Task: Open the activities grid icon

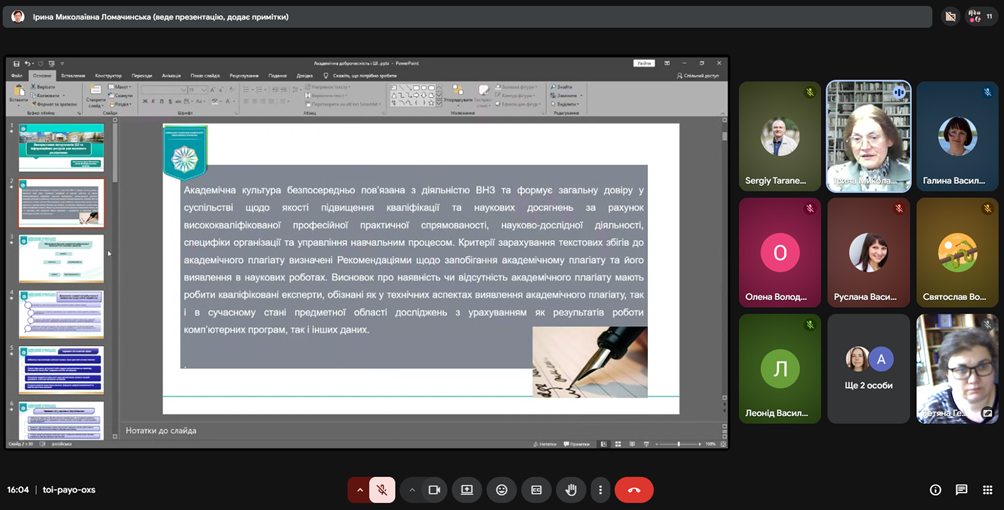Action: click(986, 490)
